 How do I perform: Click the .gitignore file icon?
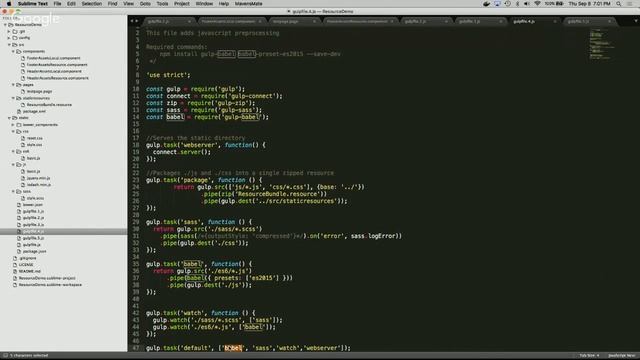point(15,258)
